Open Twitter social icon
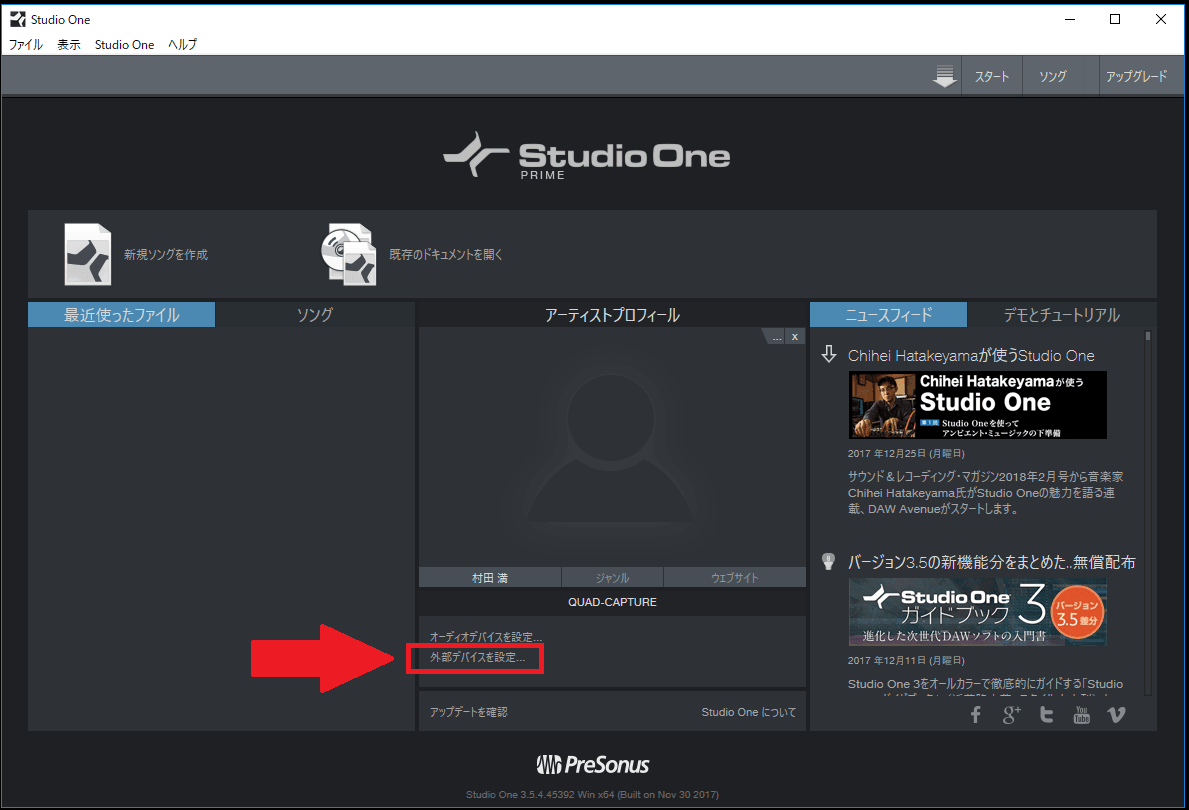Image resolution: width=1189 pixels, height=810 pixels. pos(1046,714)
